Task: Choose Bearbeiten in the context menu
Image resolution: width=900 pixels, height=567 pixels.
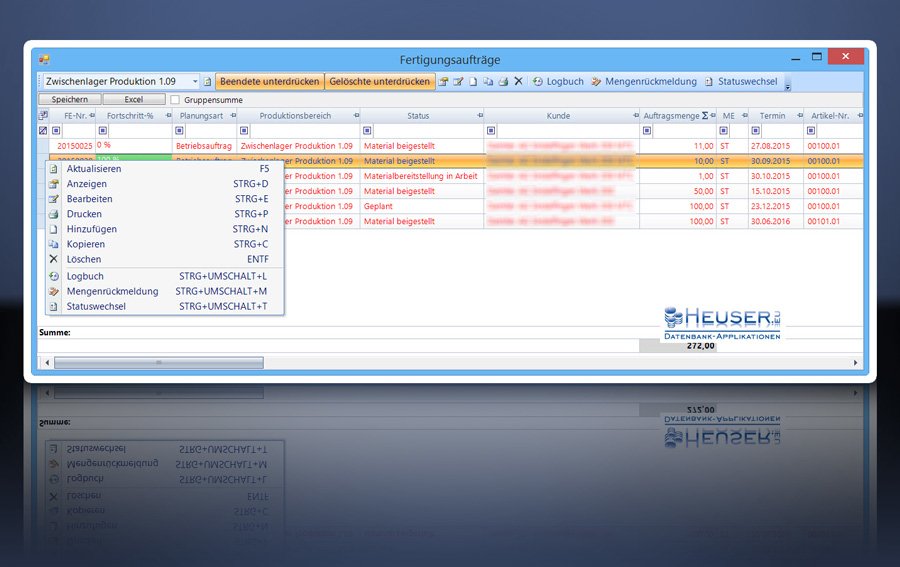Action: pos(165,199)
